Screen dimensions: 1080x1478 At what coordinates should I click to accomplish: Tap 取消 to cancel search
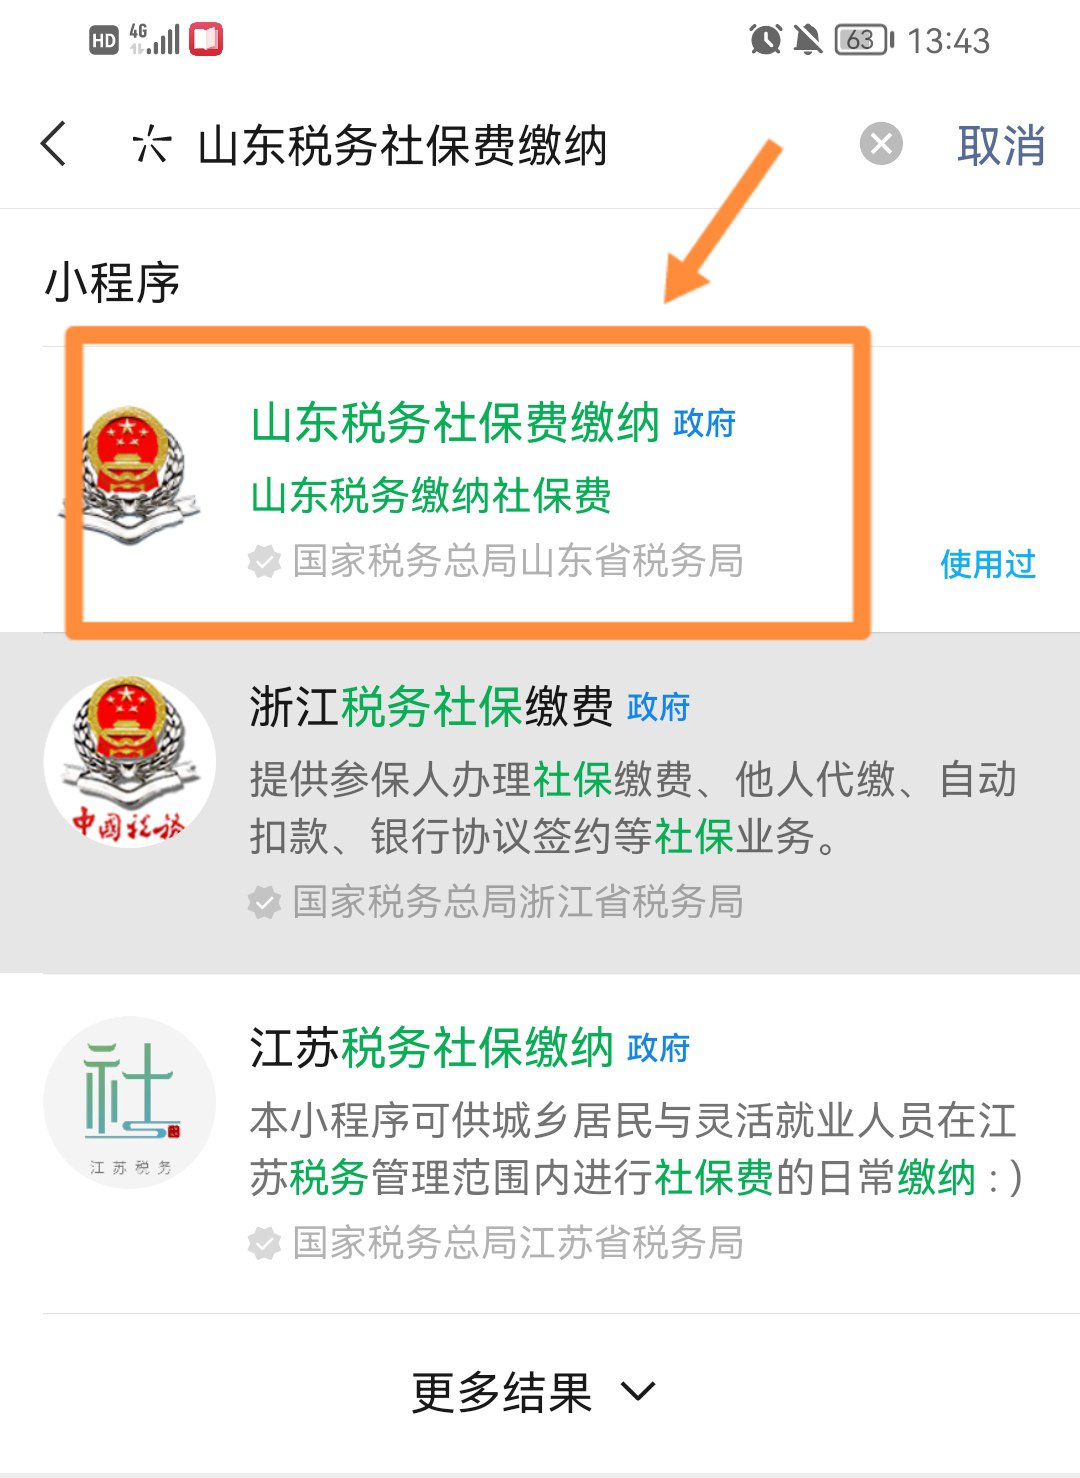[1001, 145]
